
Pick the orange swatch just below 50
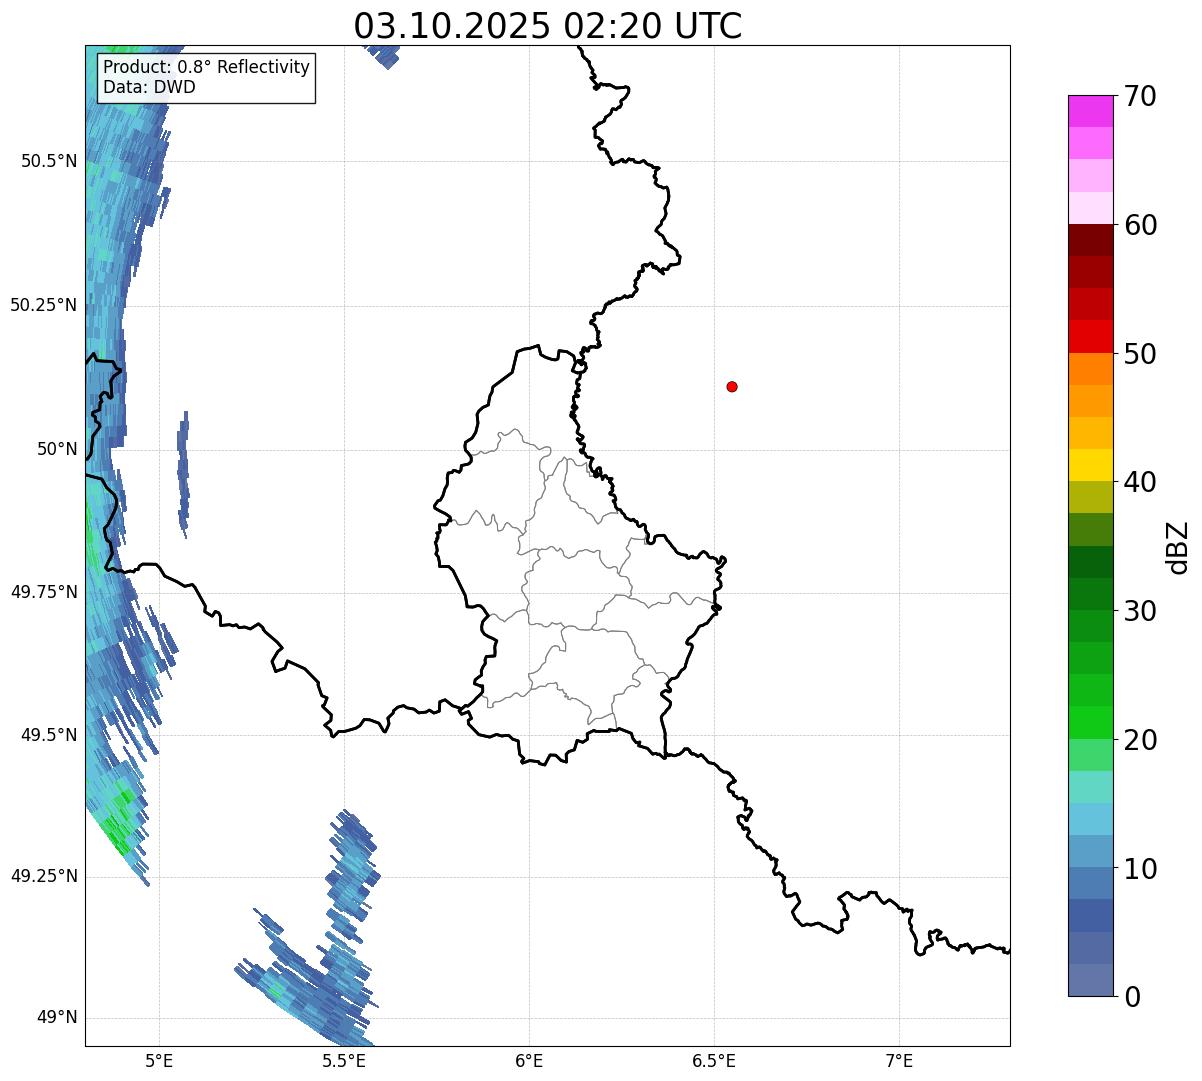[1091, 369]
